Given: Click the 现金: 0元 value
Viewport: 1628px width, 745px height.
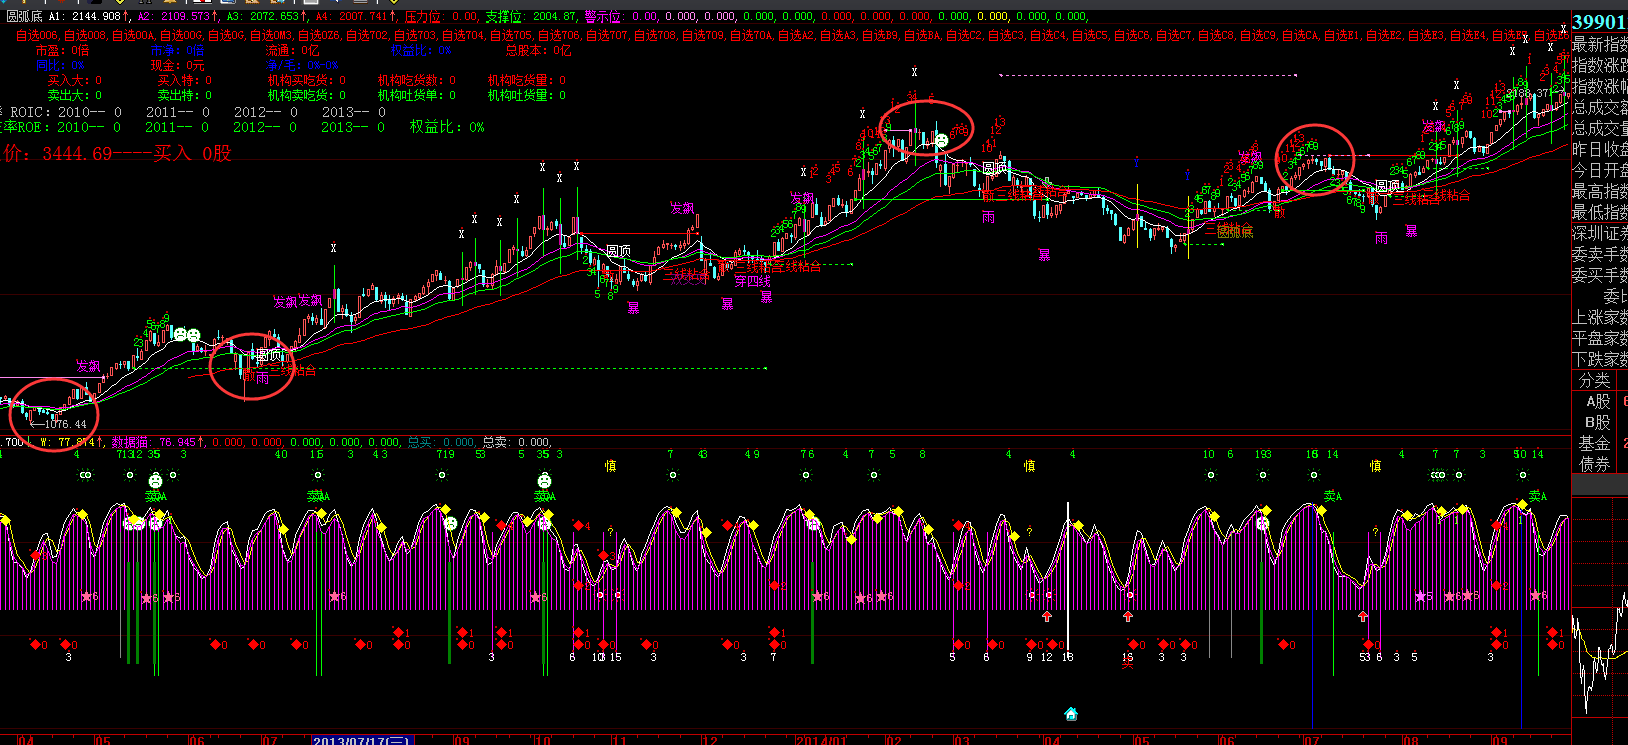Looking at the screenshot, I should coord(177,65).
